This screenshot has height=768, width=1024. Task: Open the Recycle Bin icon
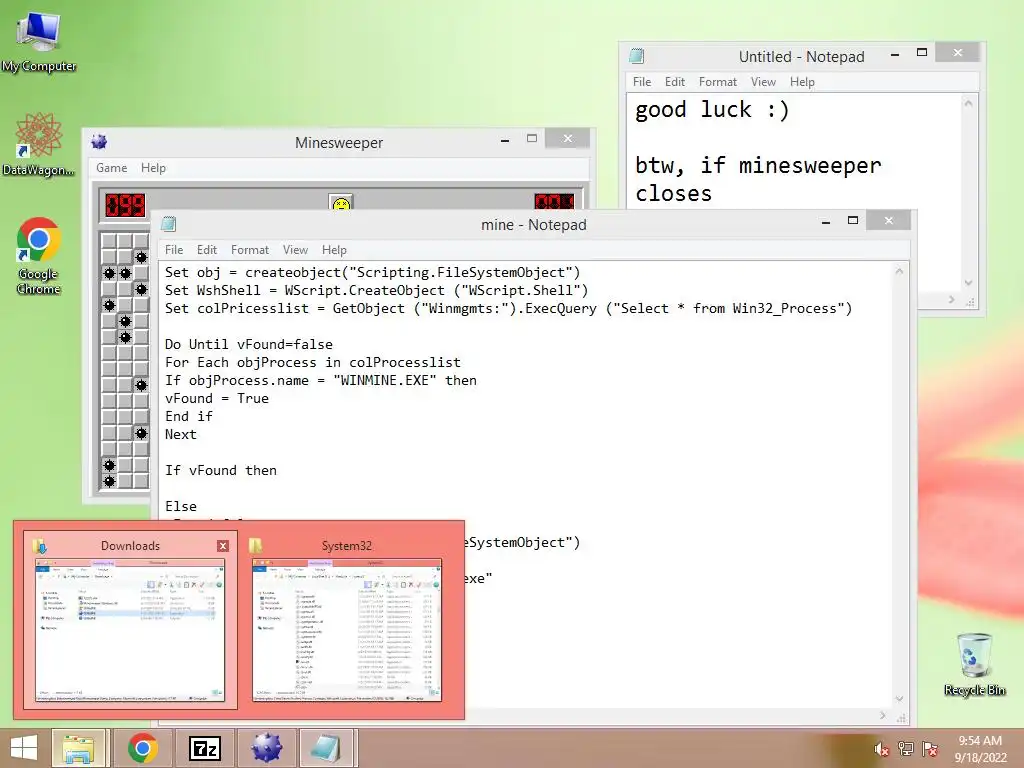(974, 664)
